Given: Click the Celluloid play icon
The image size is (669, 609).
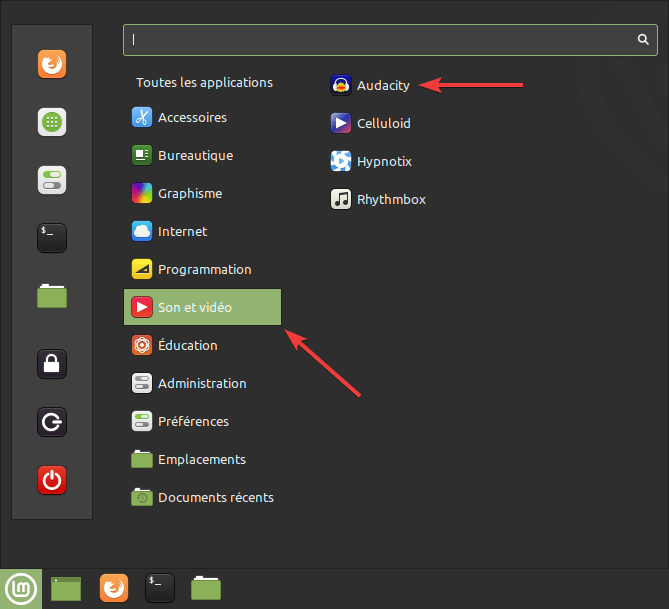Looking at the screenshot, I should (340, 123).
